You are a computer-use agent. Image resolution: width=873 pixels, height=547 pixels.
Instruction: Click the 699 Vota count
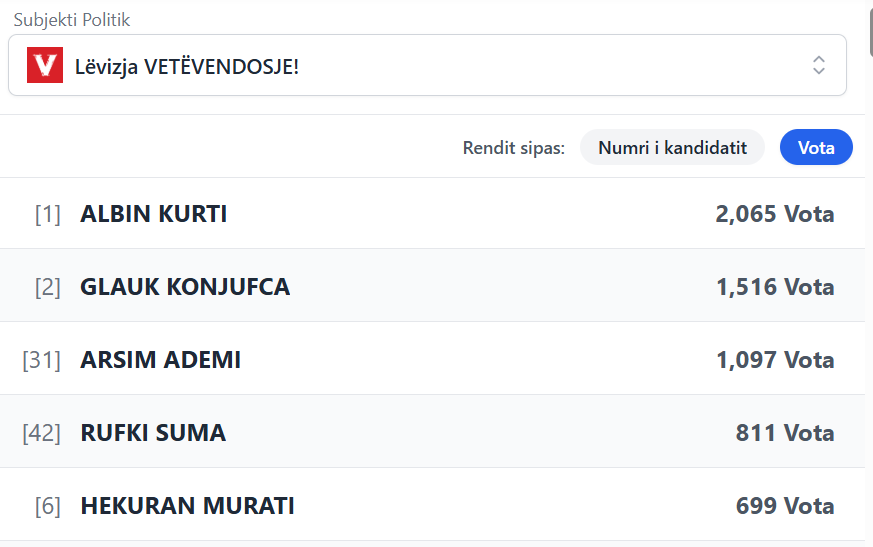point(785,506)
